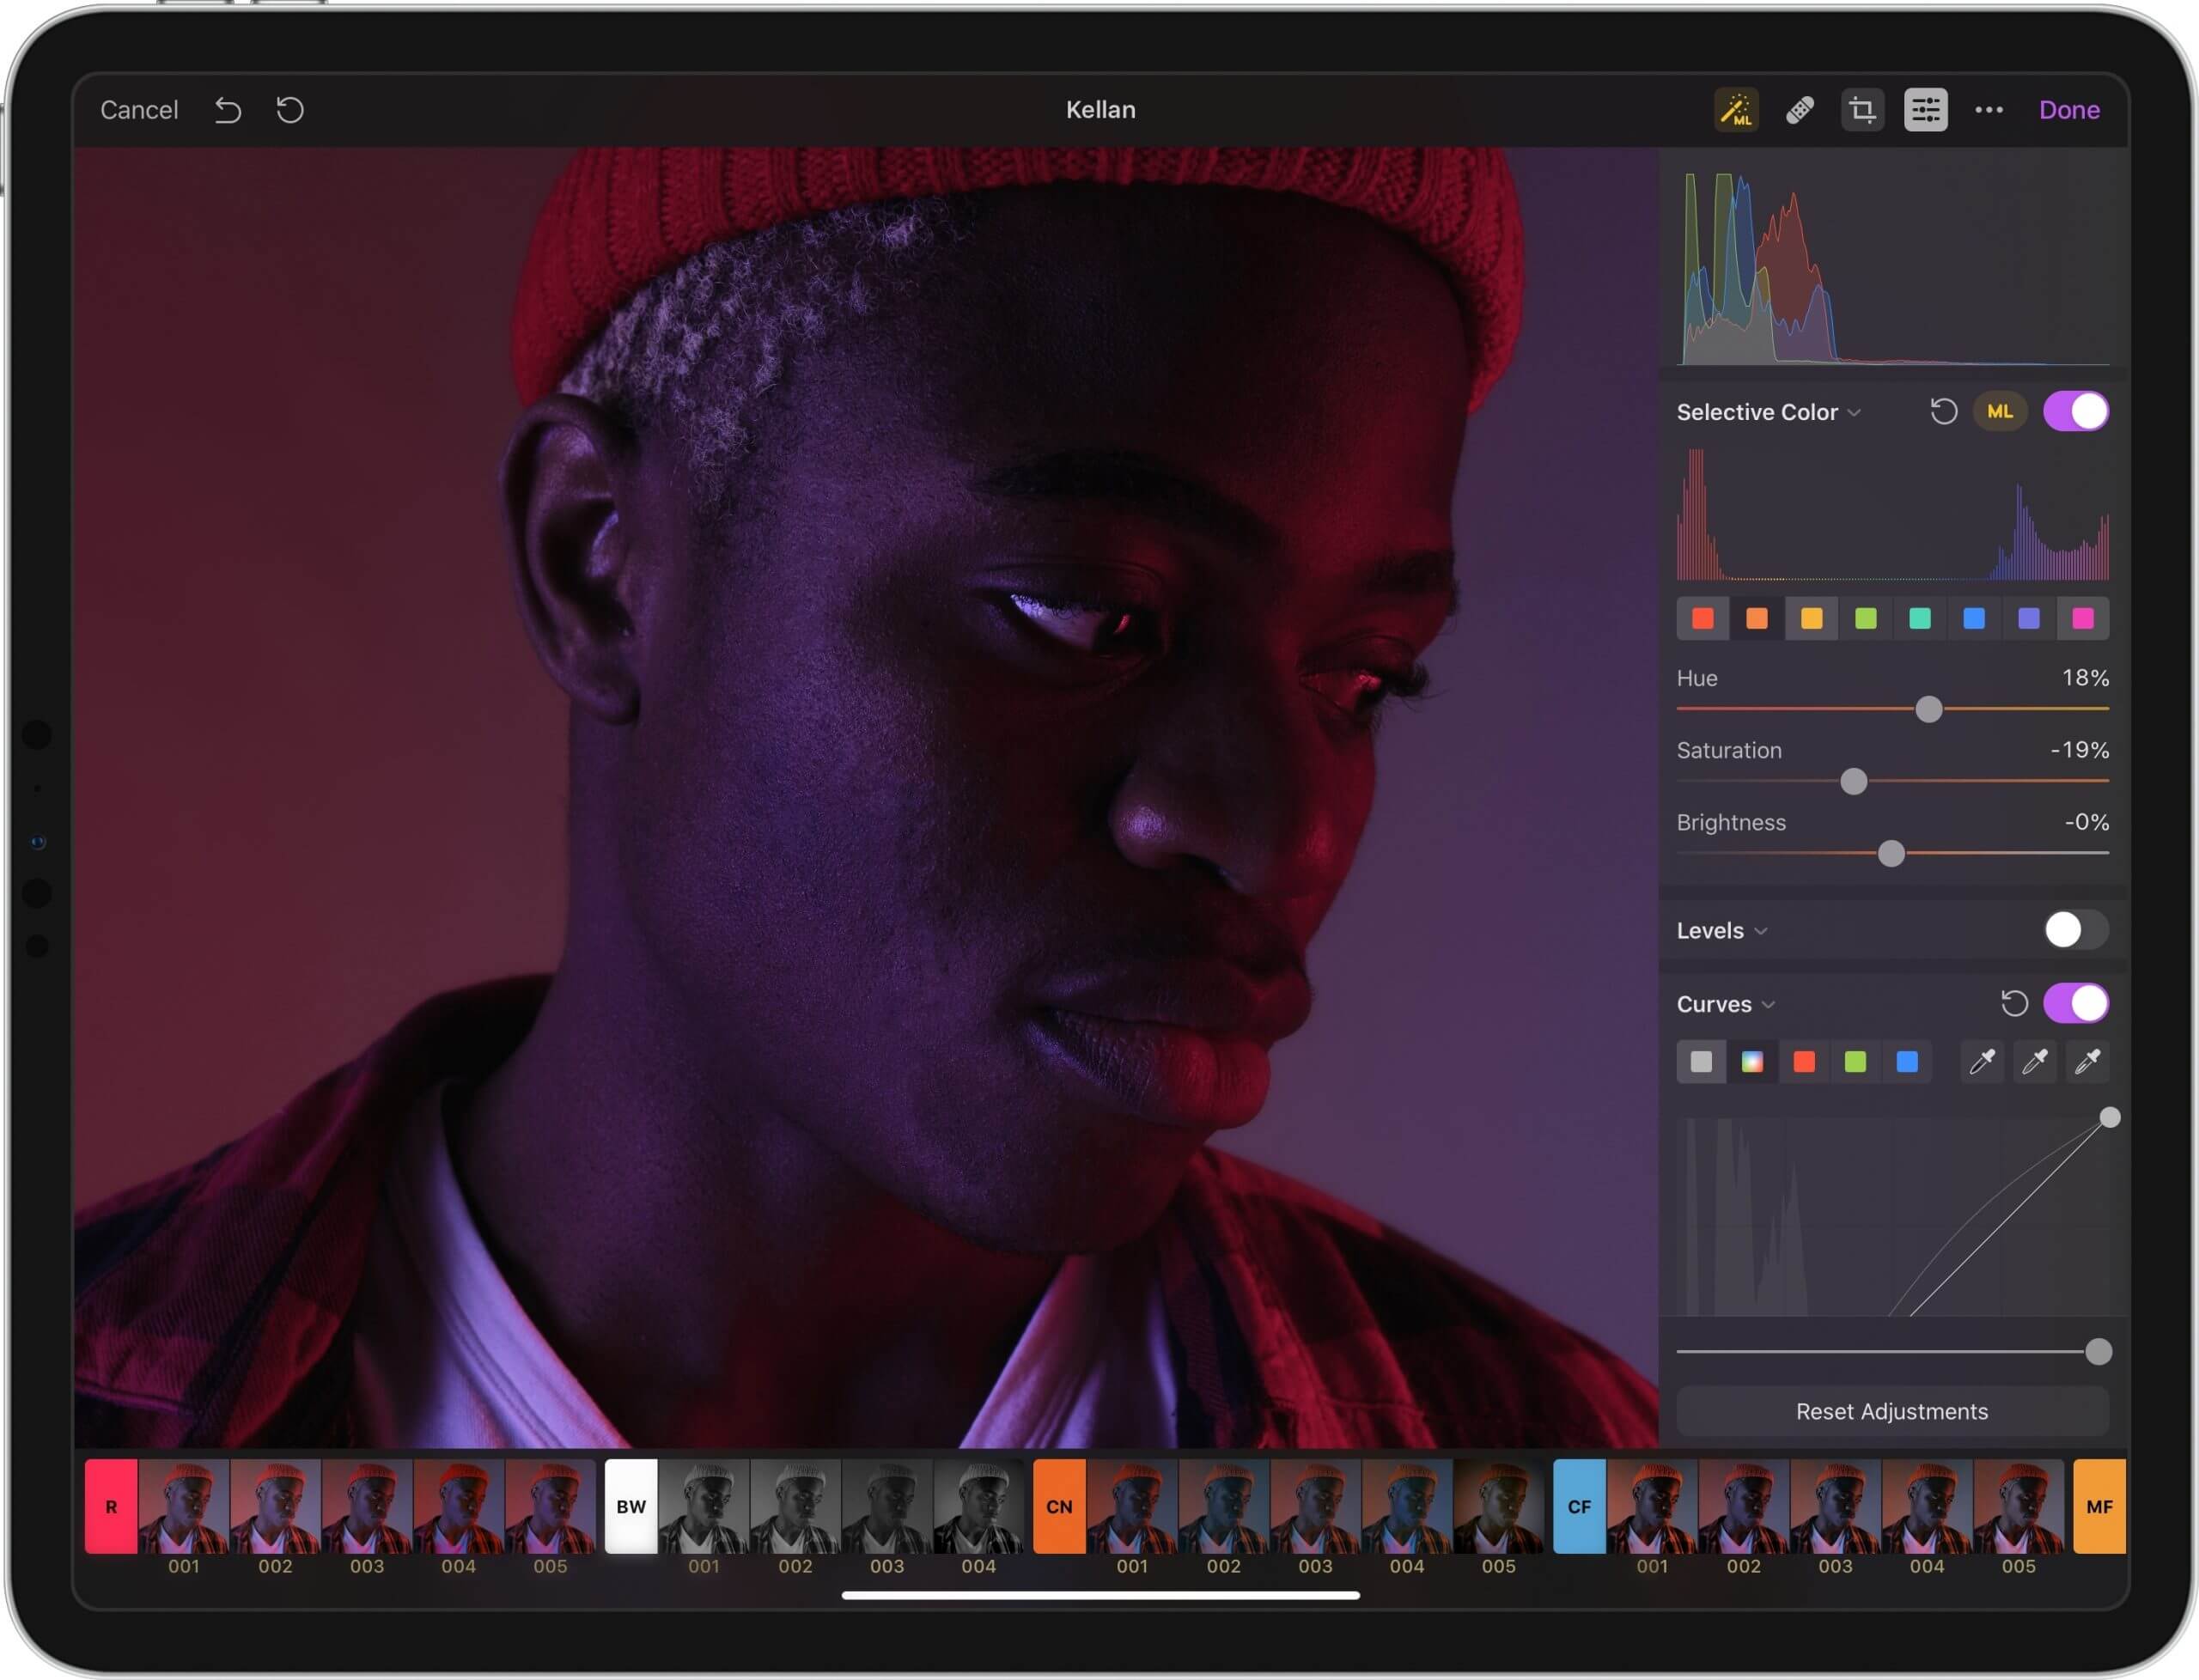Open the CN preset group
Screen dimensions: 2199x1680
tap(1059, 1506)
